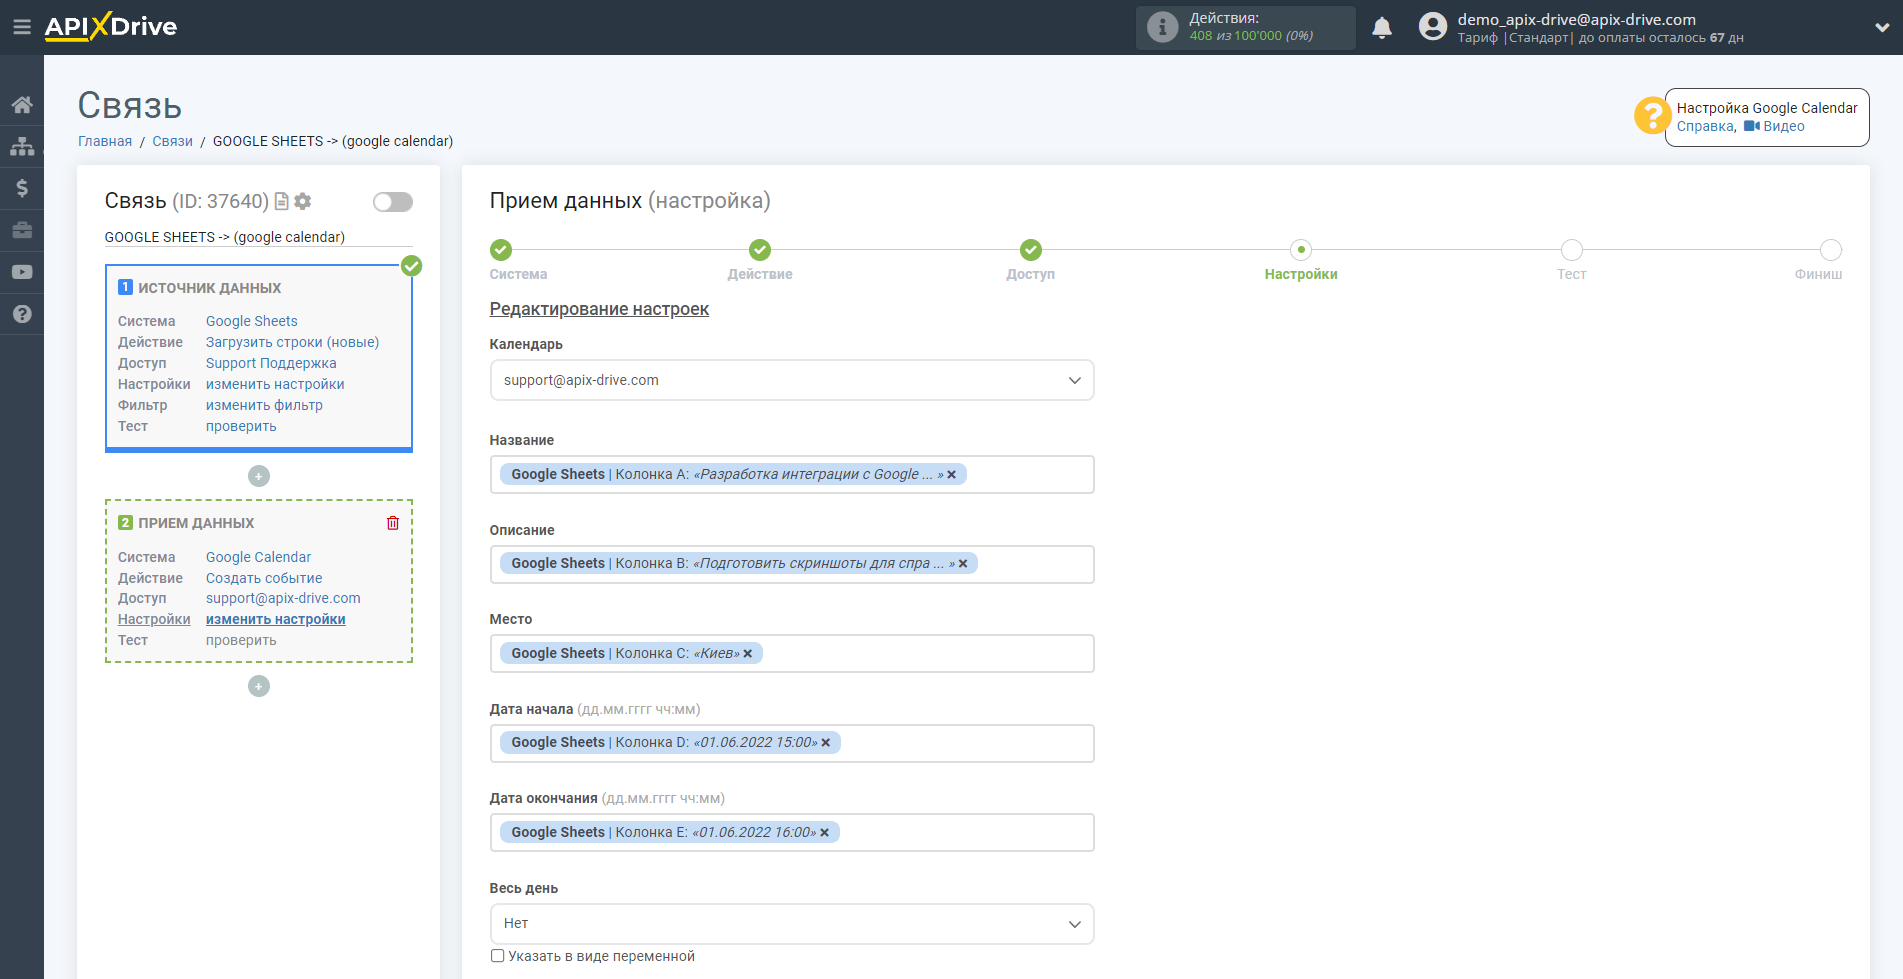Image resolution: width=1903 pixels, height=979 pixels.
Task: Click the Редактирование настроек heading
Action: (x=599, y=309)
